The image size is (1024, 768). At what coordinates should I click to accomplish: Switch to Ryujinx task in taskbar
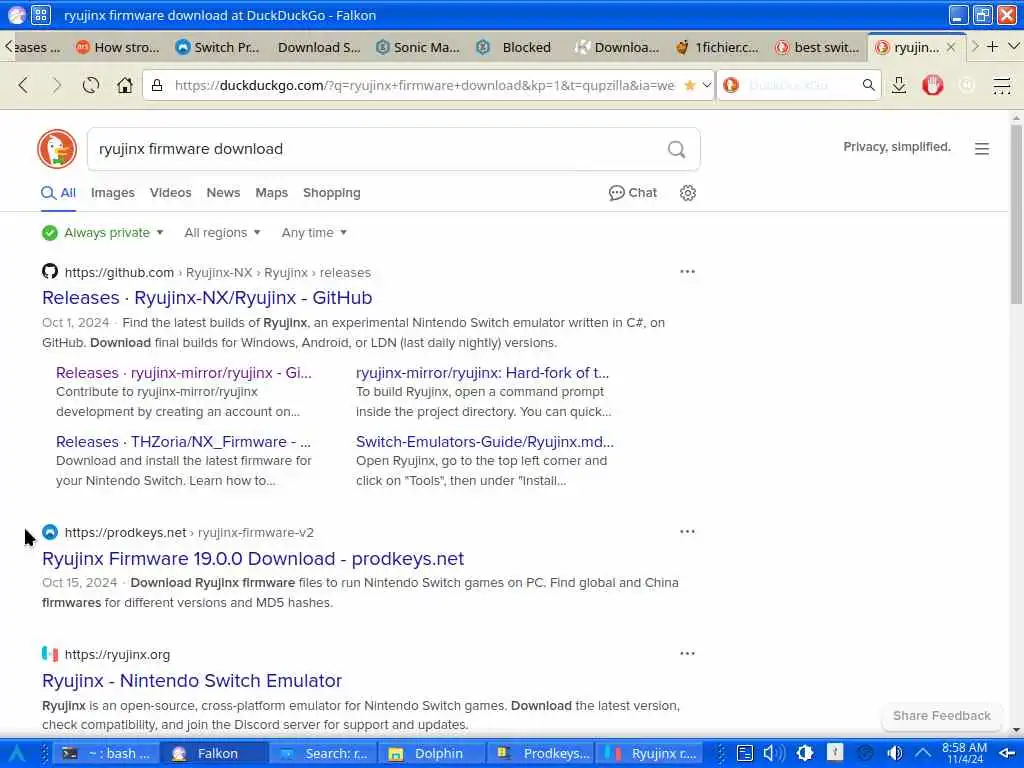pos(650,754)
